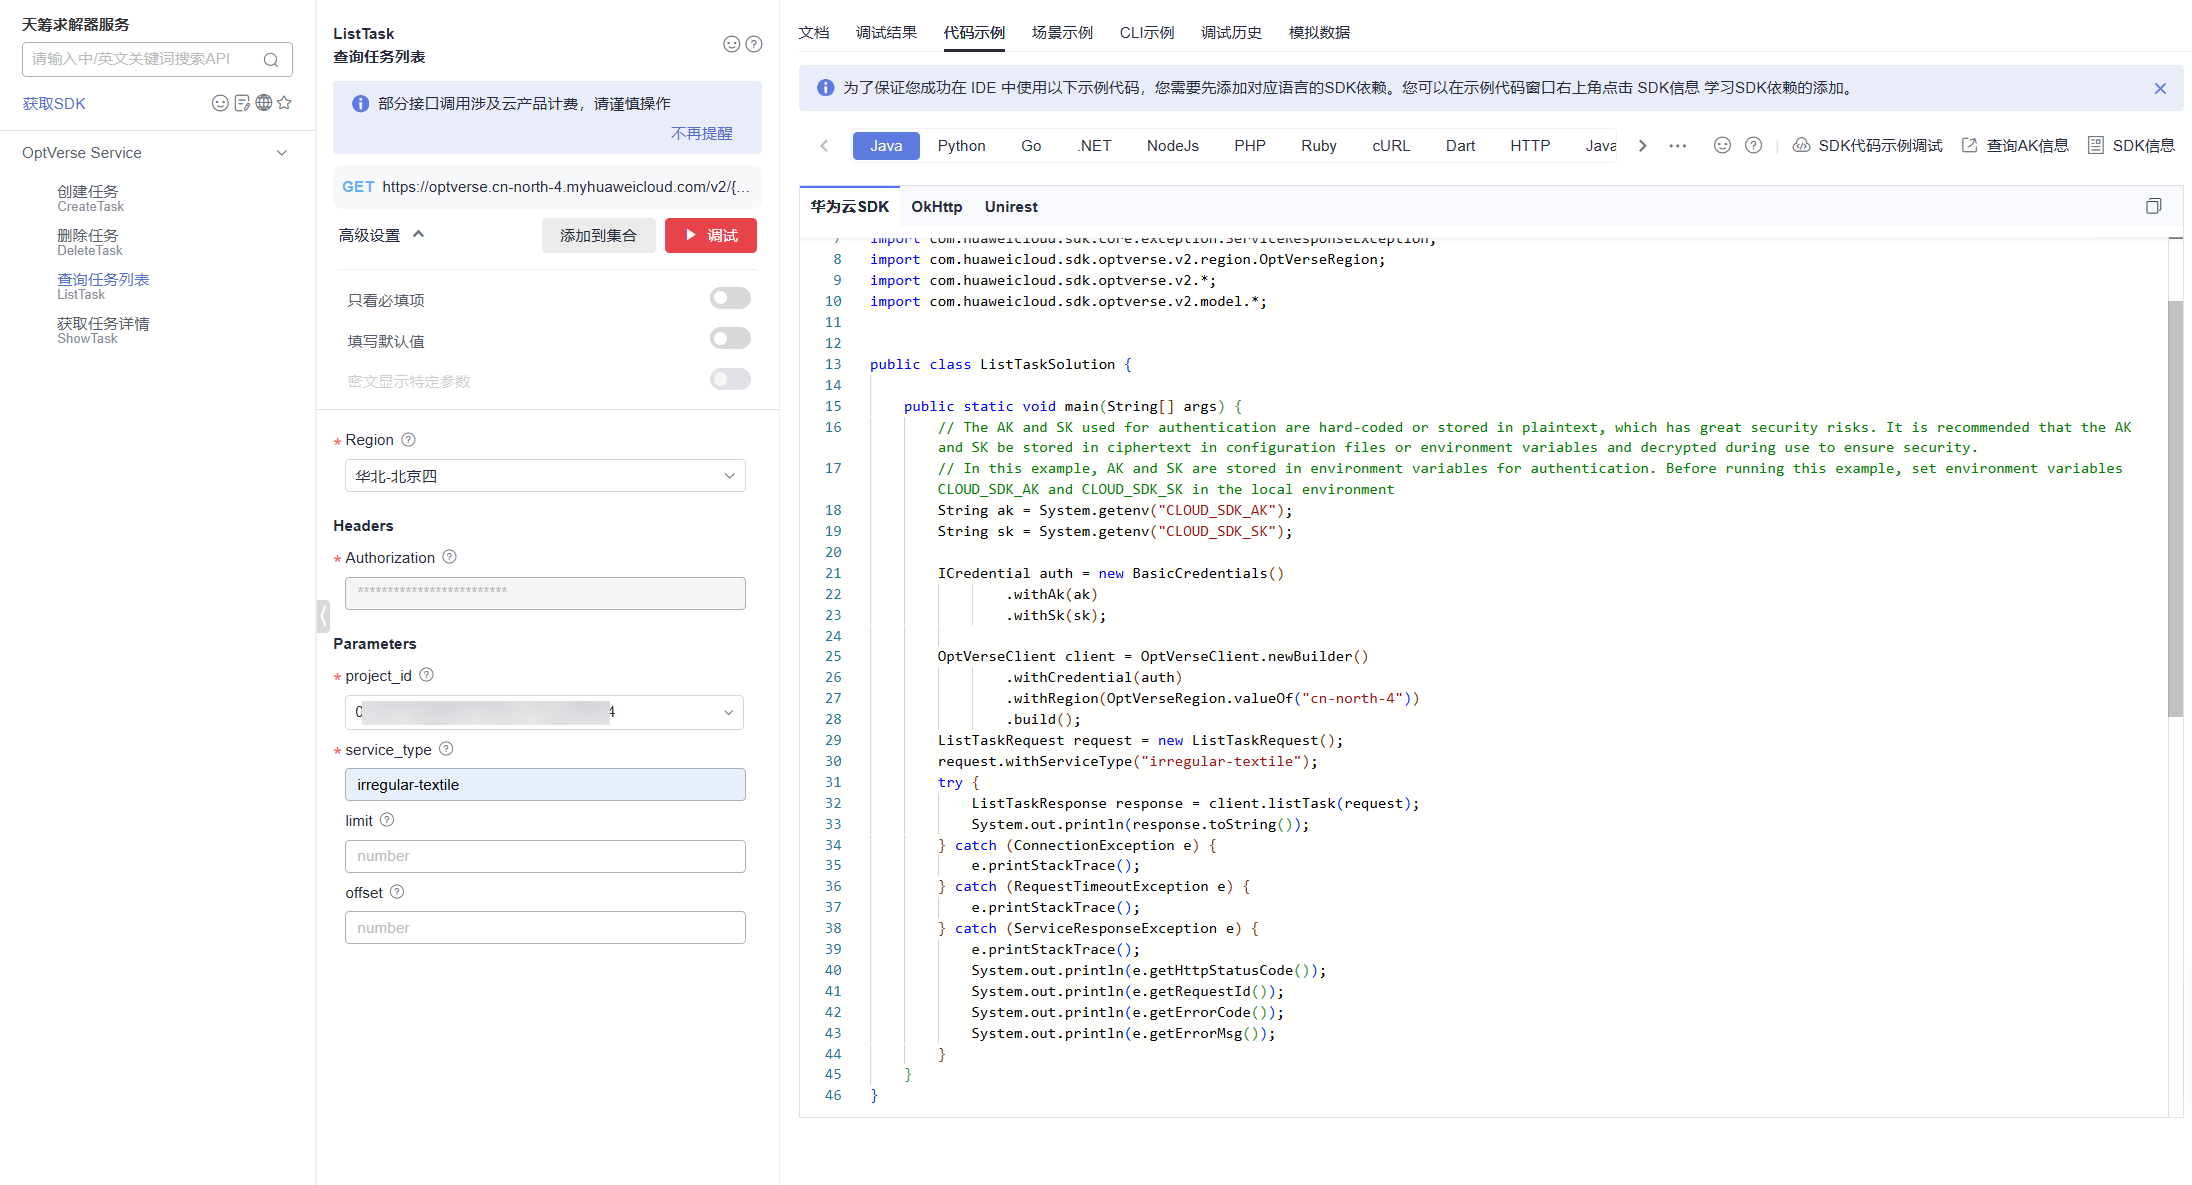Close the blue SDK dependency notice

(x=2160, y=88)
